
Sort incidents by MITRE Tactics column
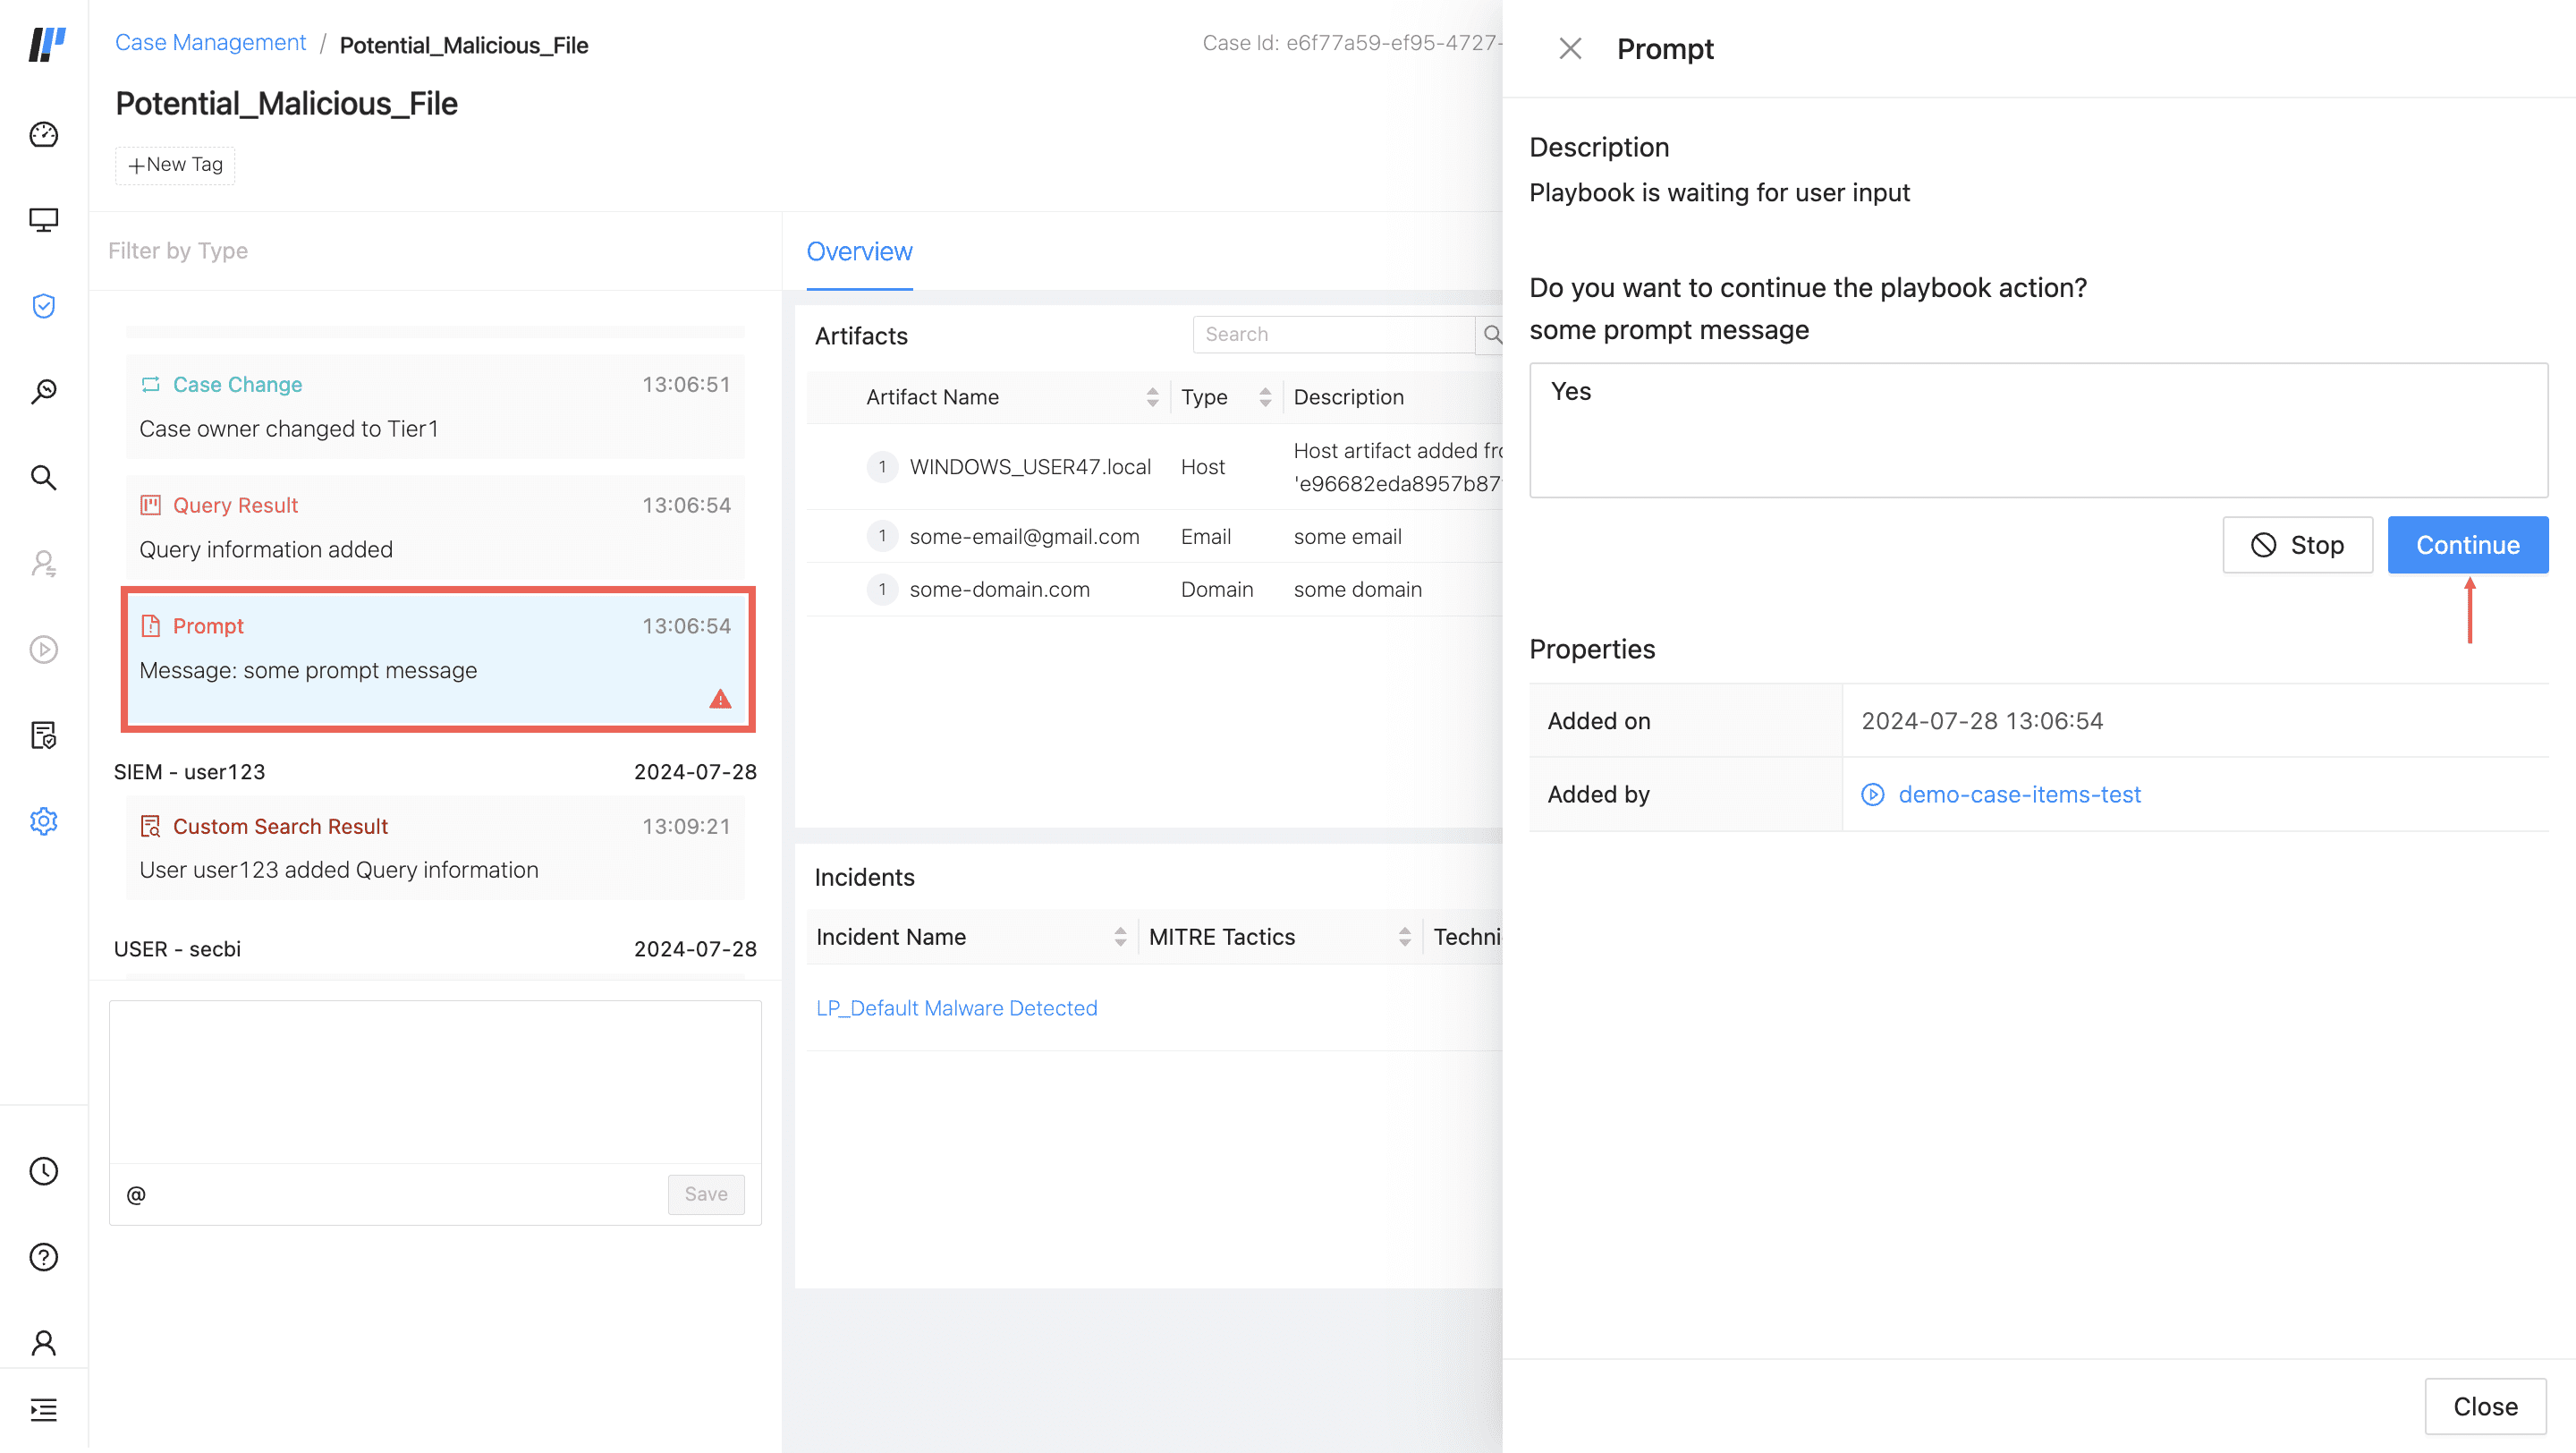coord(1405,936)
